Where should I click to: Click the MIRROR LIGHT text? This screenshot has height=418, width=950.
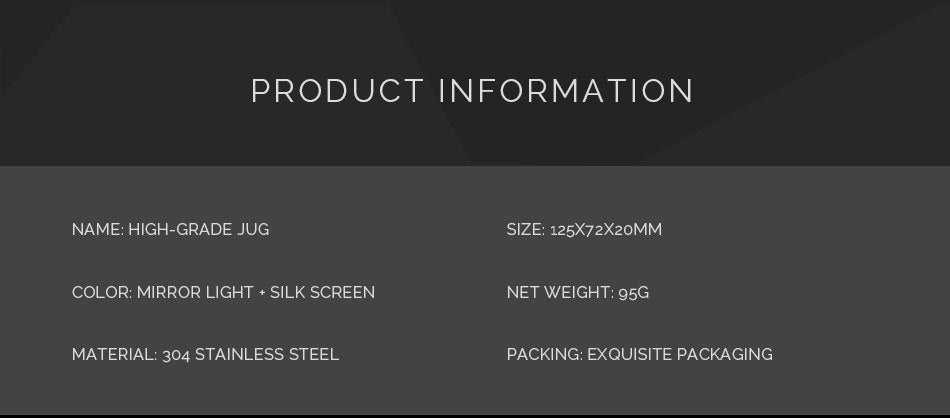tap(194, 293)
